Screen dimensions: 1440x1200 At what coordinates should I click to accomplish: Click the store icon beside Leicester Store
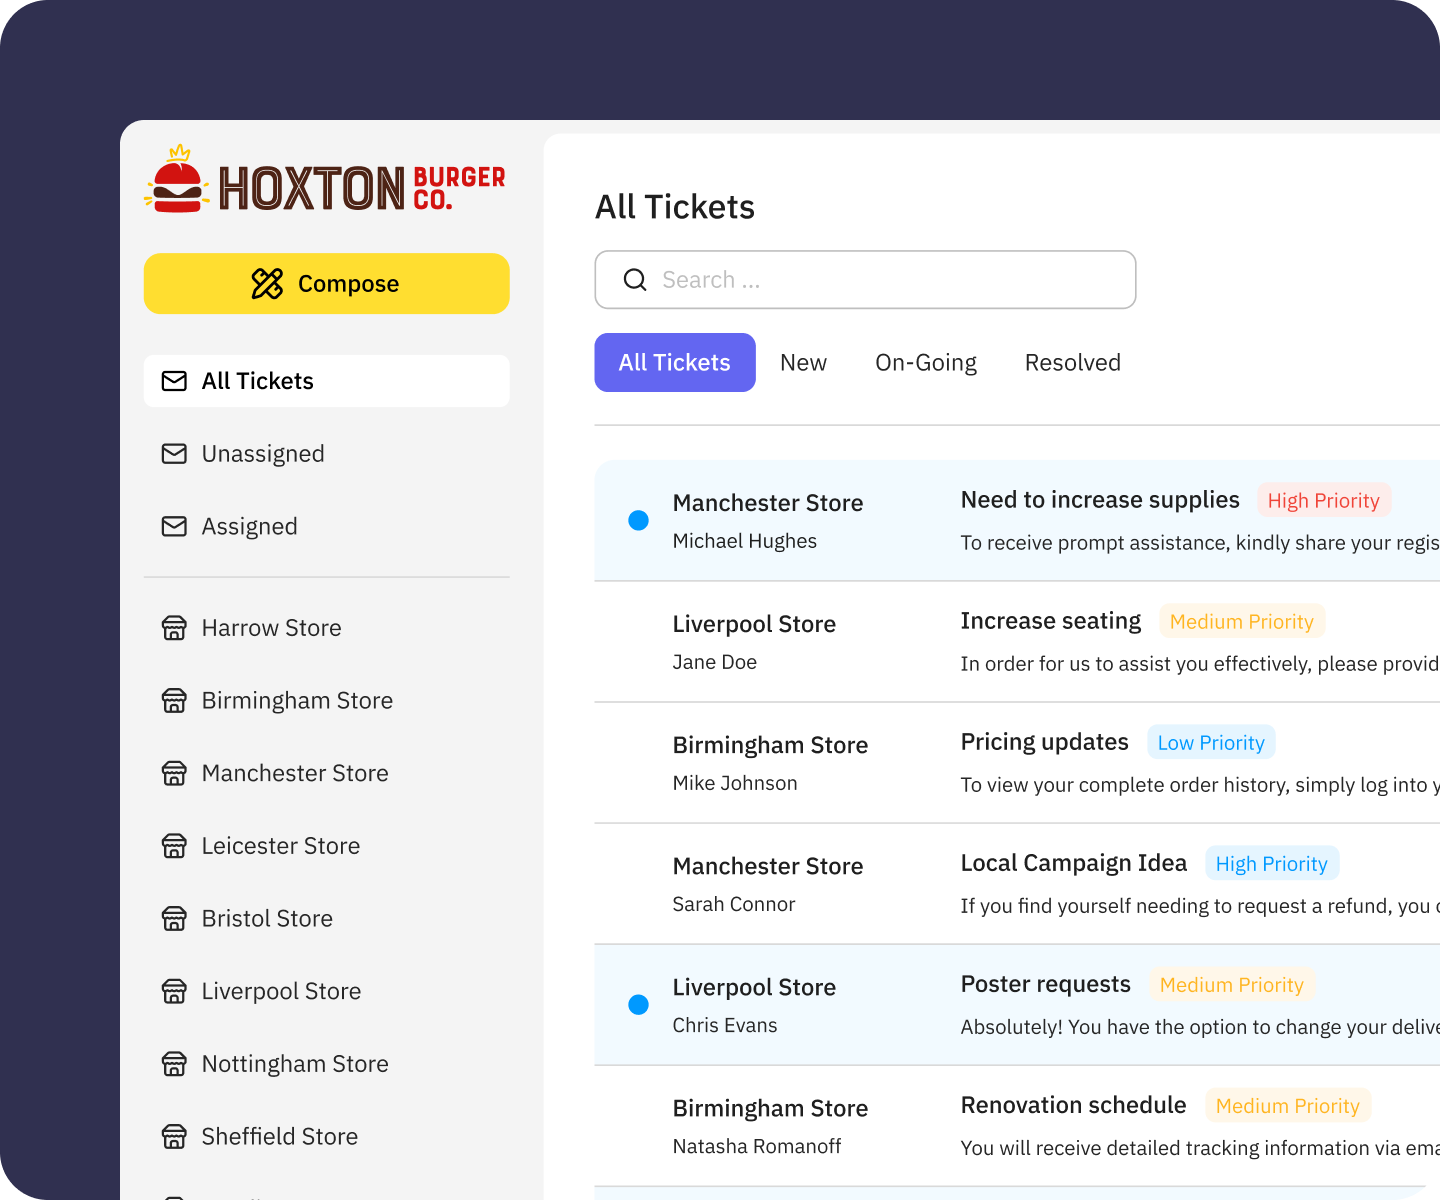174,846
